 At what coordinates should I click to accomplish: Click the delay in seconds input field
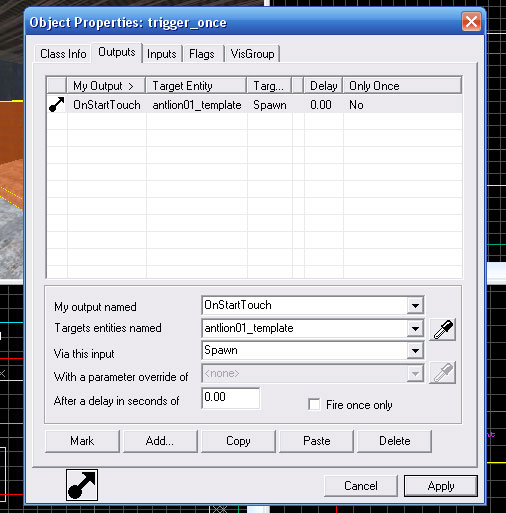[231, 398]
